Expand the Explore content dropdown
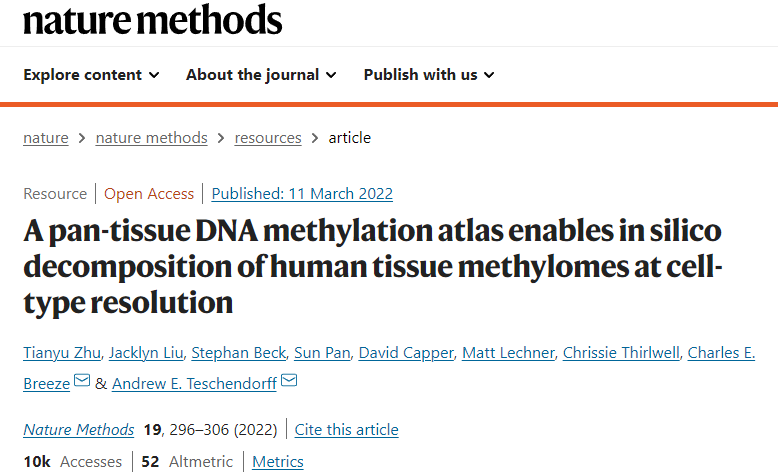778x475 pixels. pos(91,74)
